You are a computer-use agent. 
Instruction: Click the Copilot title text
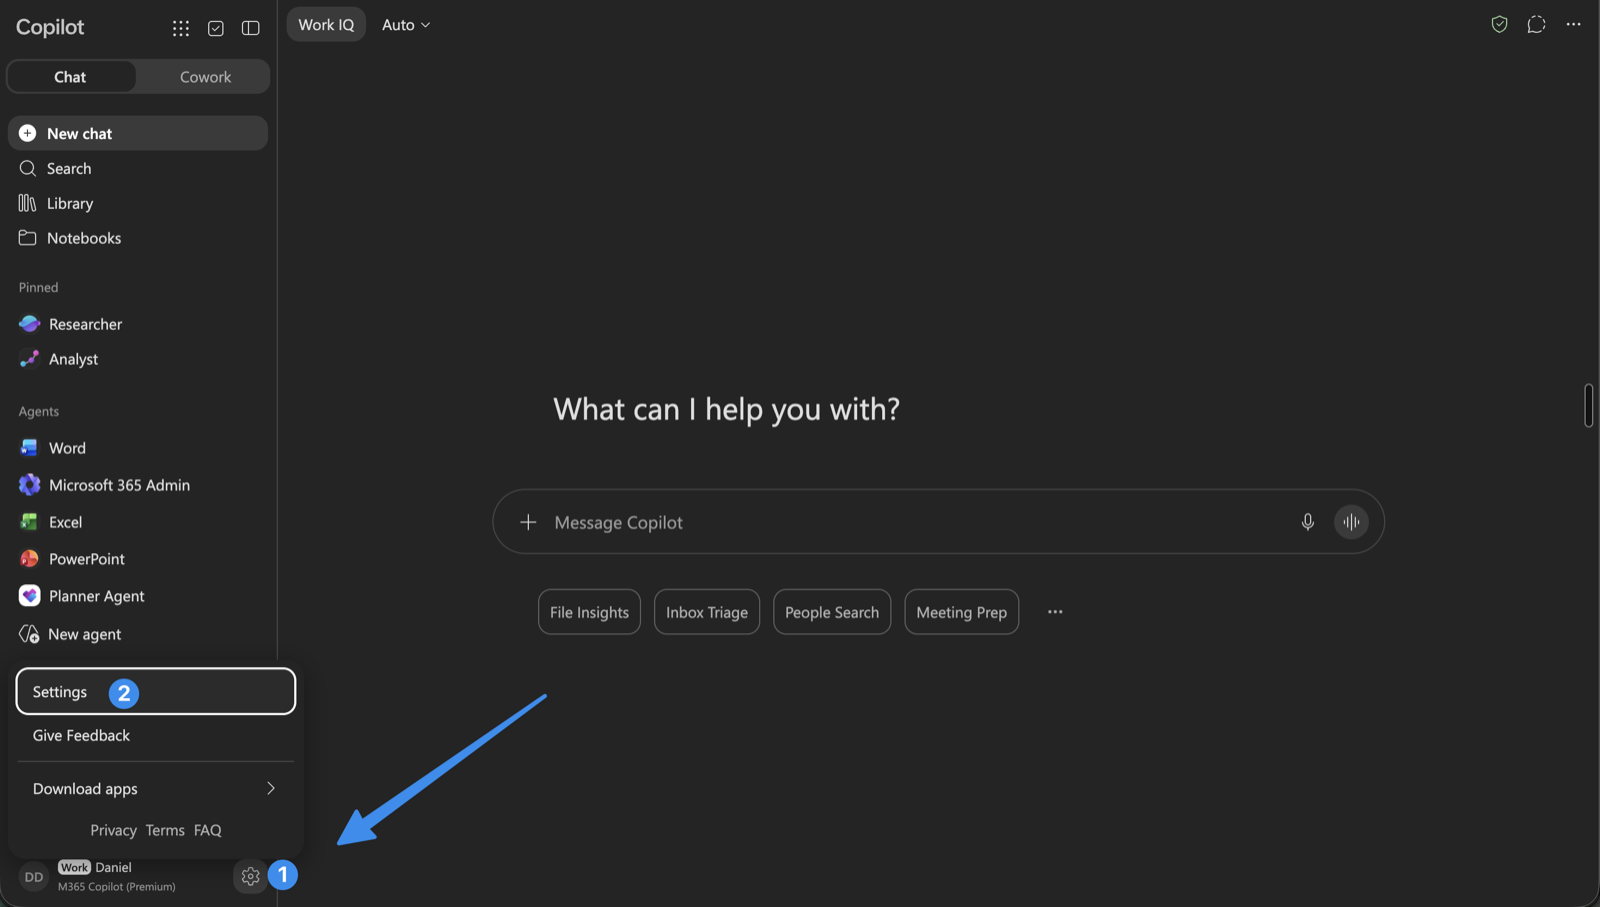pos(50,27)
